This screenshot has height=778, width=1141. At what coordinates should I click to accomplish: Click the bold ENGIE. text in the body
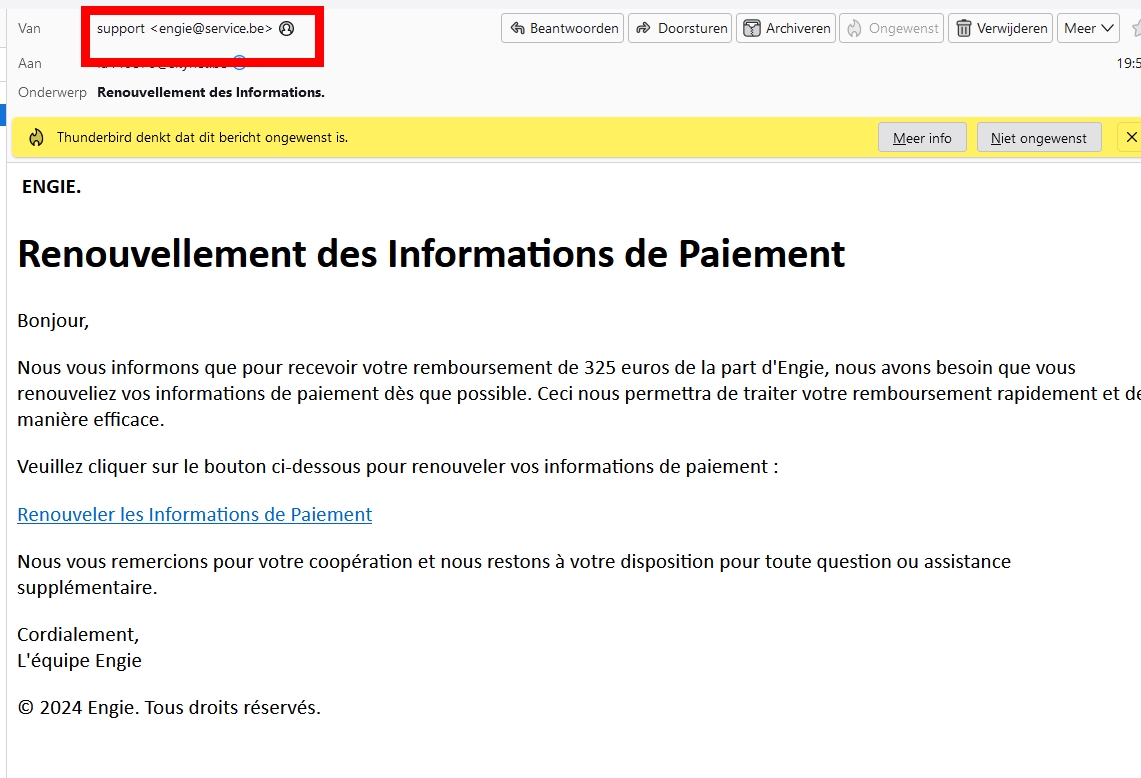coord(51,187)
